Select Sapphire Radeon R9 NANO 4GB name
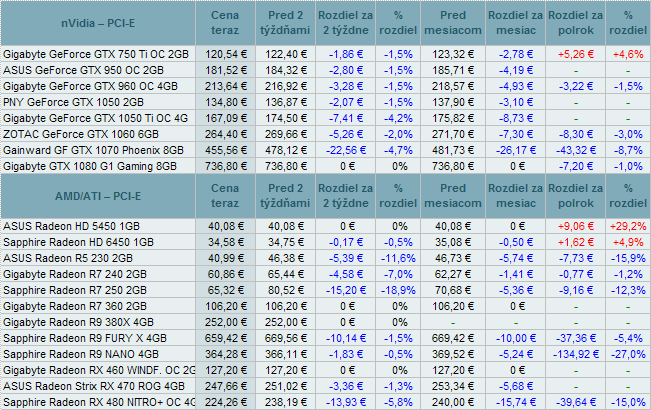The height and width of the screenshot is (410, 651). point(81,354)
